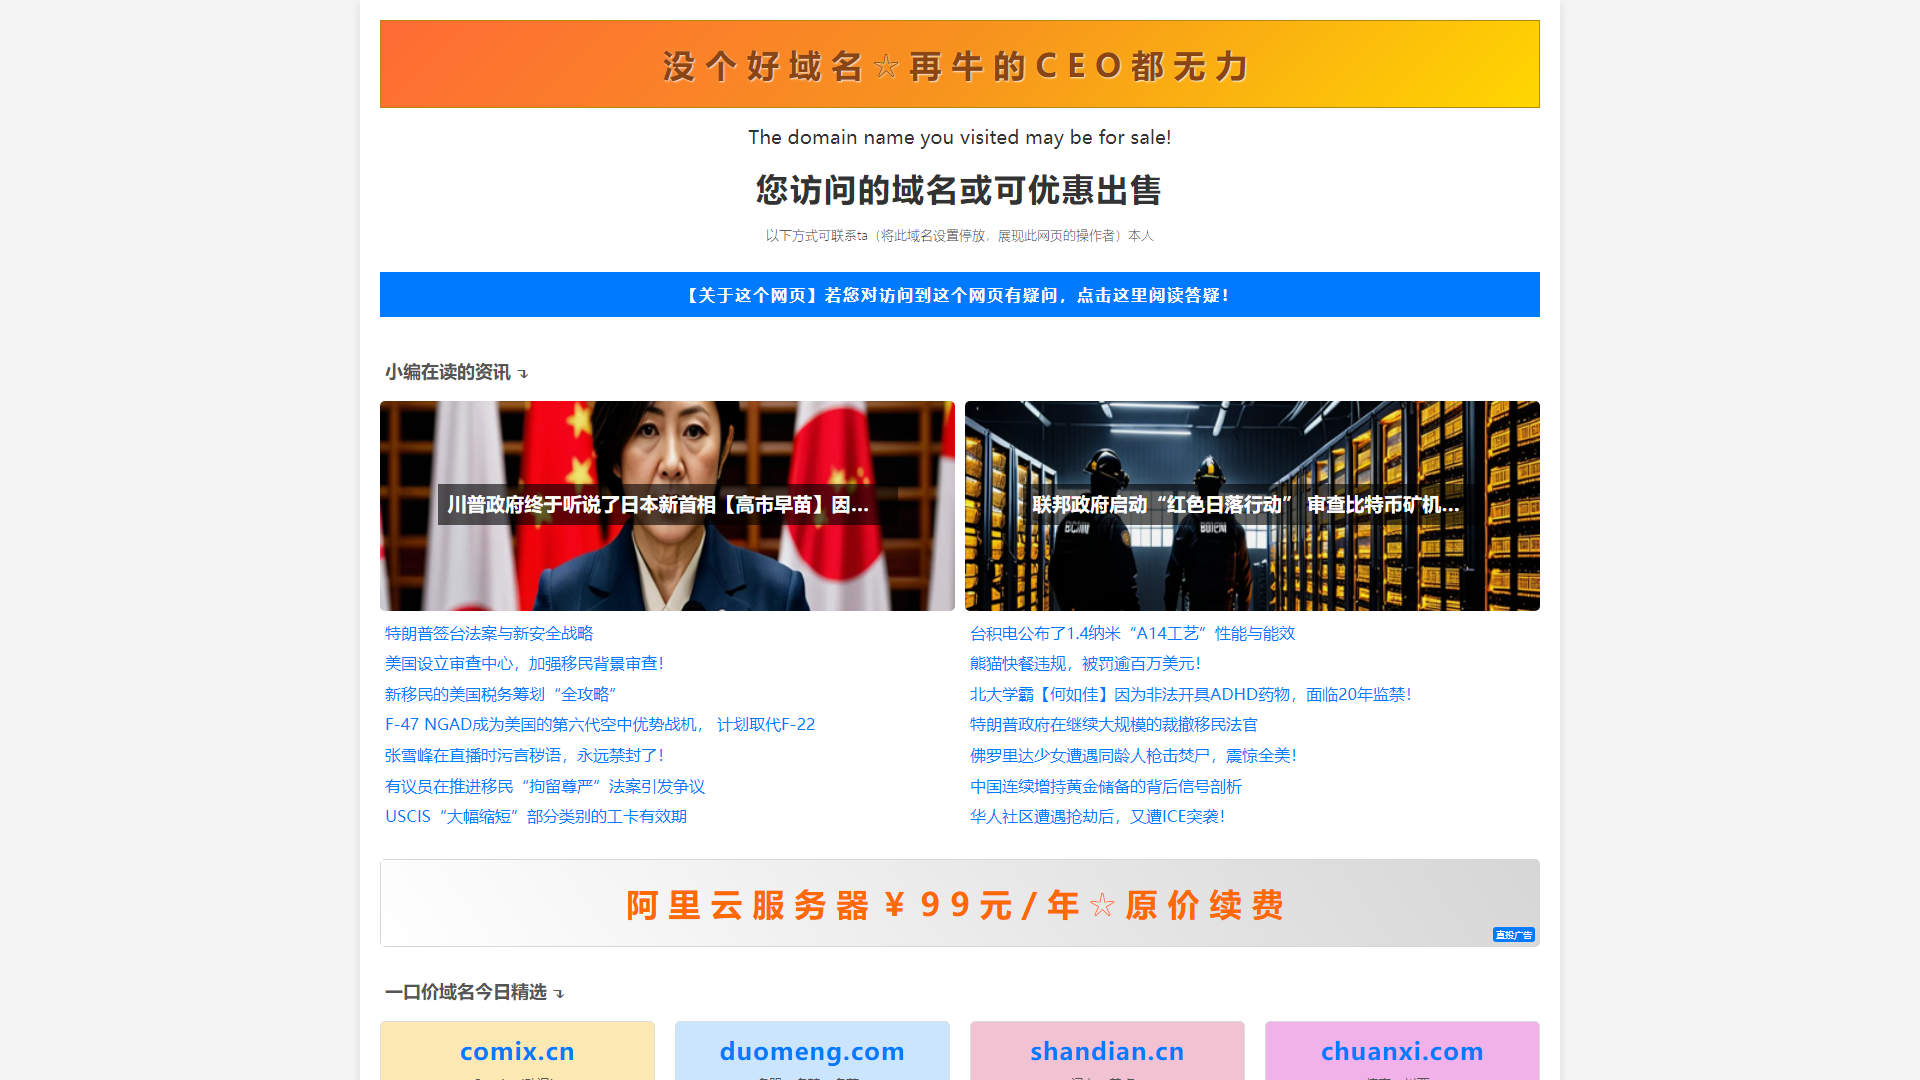Click the small 直投广告 badge icon
Viewport: 1920px width, 1080px height.
(x=1513, y=935)
